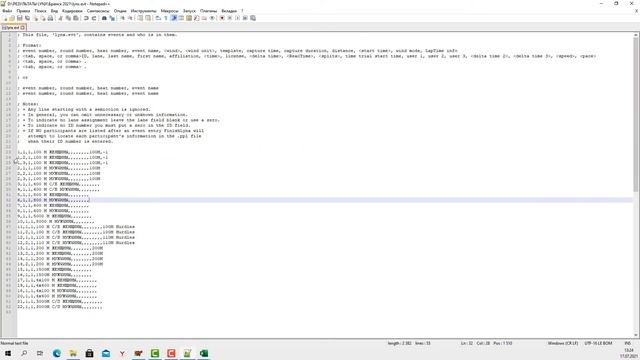Screen dimensions: 640x360
Task: Save the file with the toolbar Save icon
Action: [x=20, y=18]
